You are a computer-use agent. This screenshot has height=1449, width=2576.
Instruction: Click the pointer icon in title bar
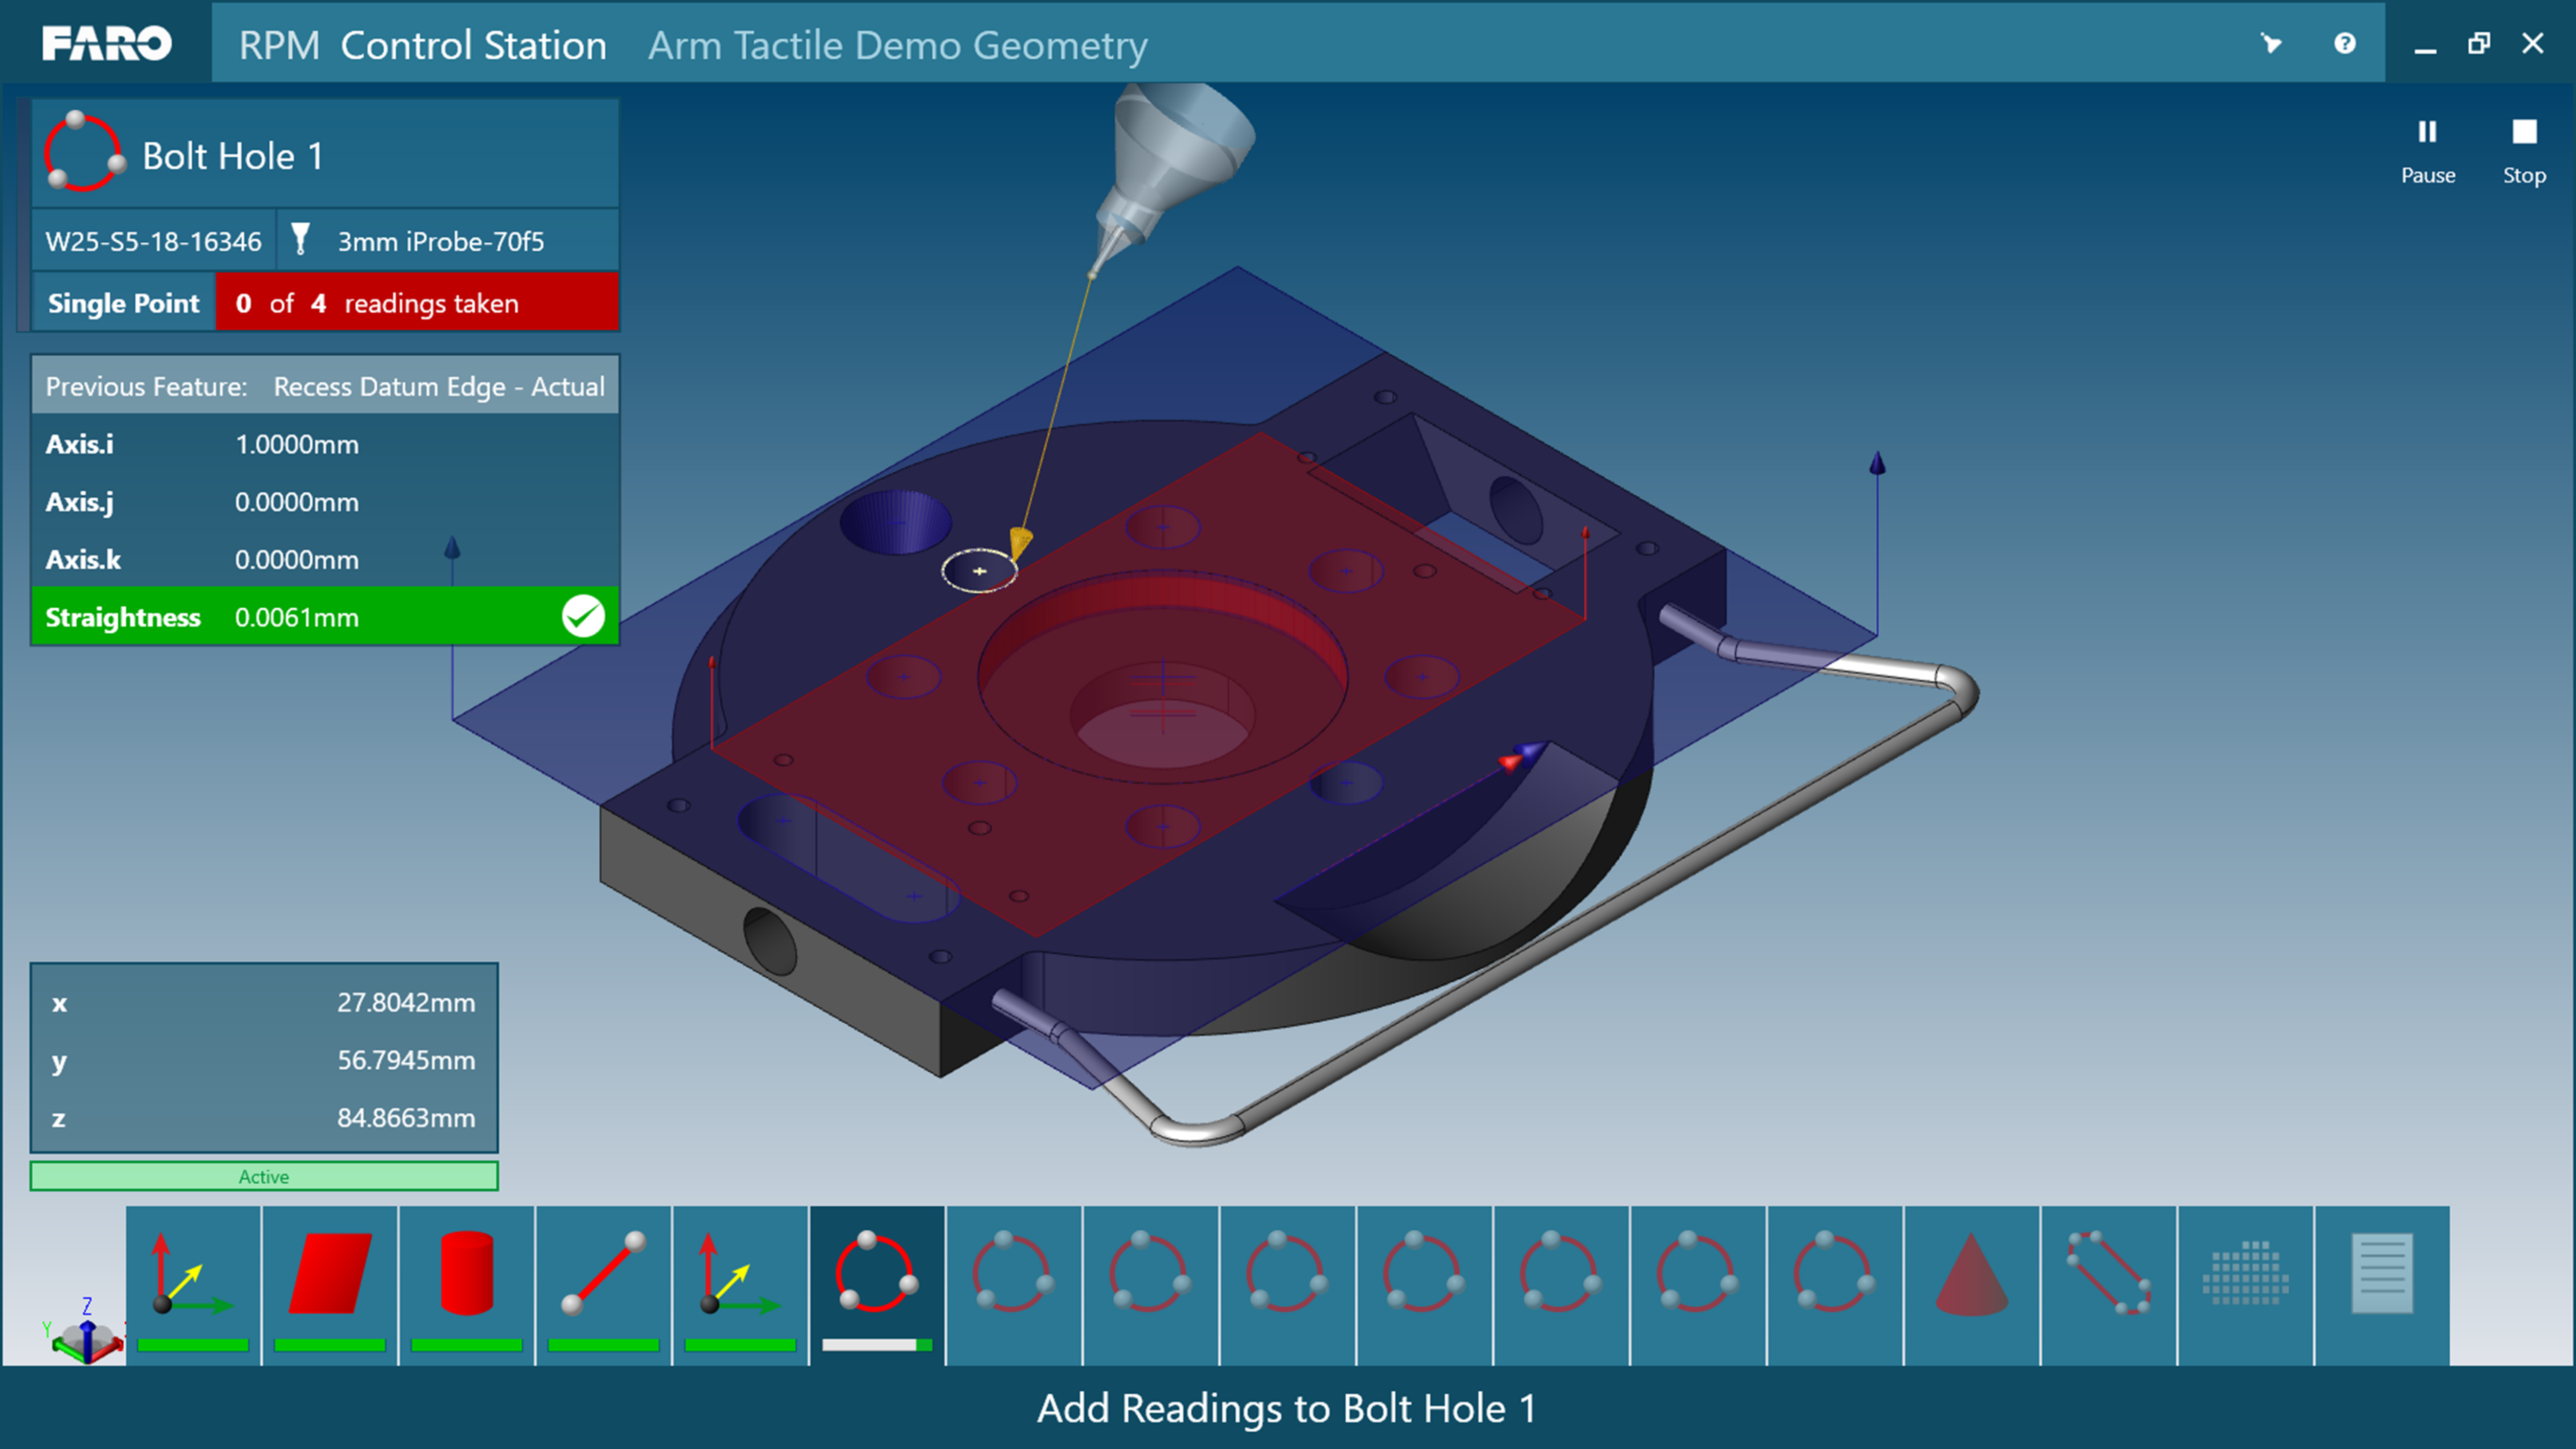click(x=2271, y=43)
